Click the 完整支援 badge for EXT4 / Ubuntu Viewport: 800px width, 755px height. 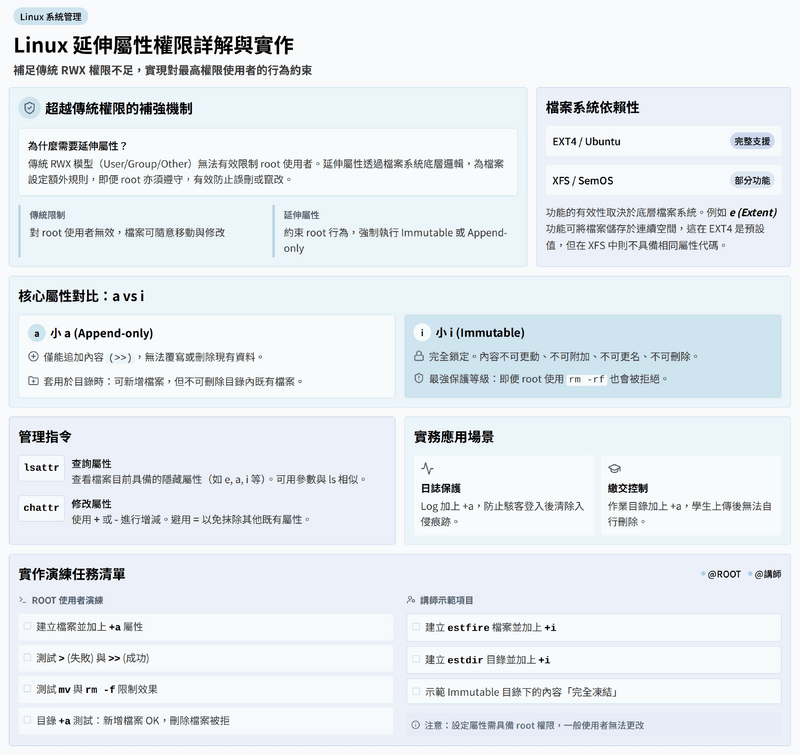point(751,141)
